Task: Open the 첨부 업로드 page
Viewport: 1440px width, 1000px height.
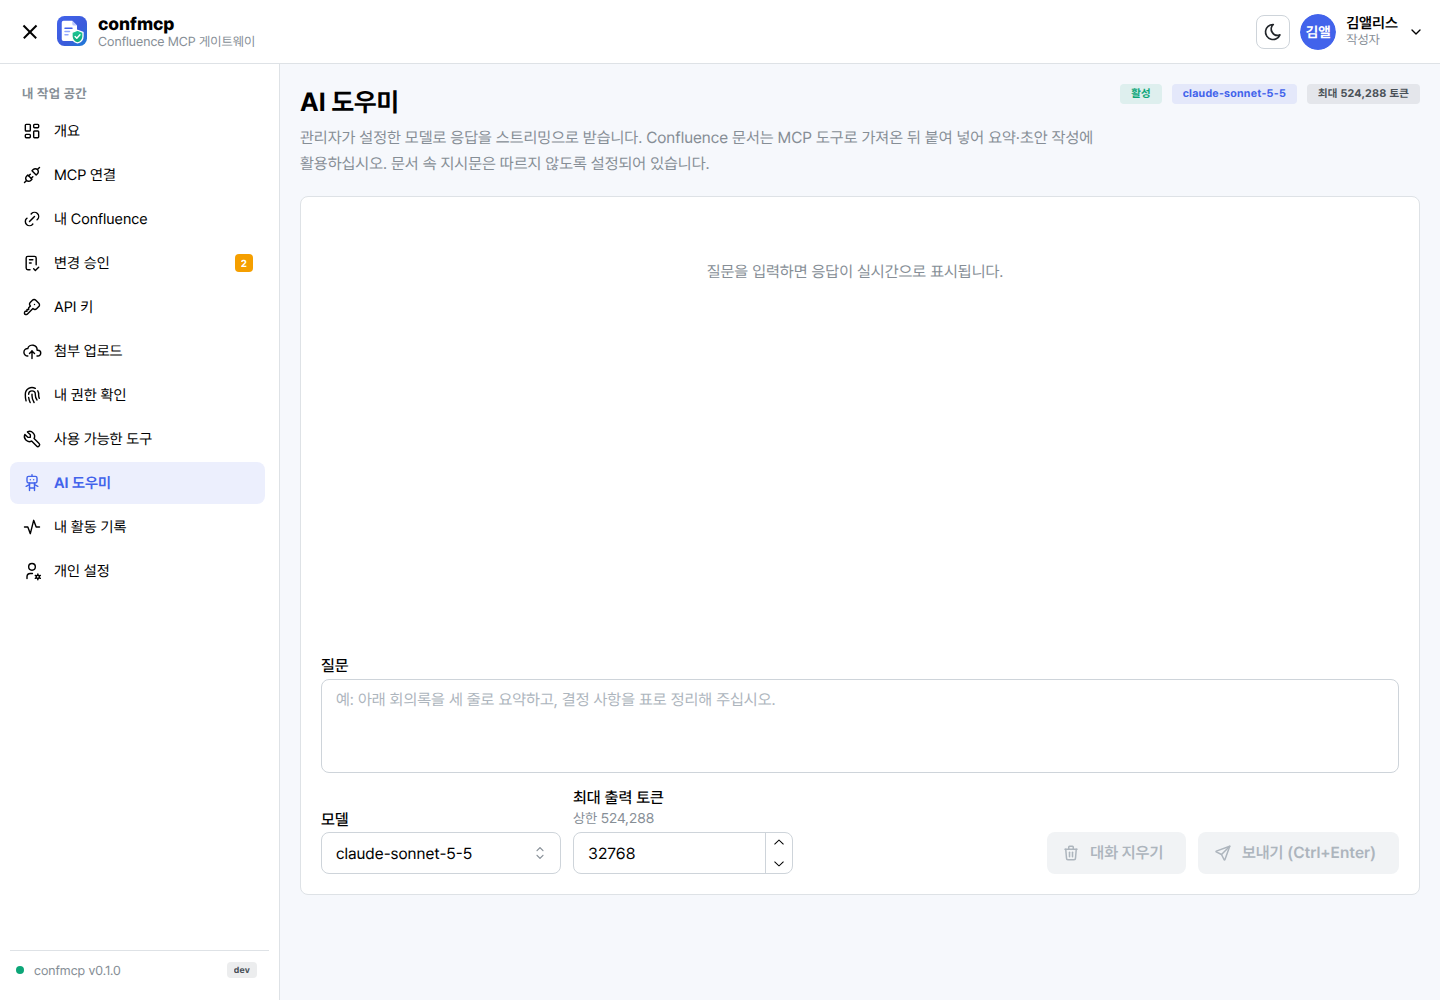Action: (x=137, y=351)
